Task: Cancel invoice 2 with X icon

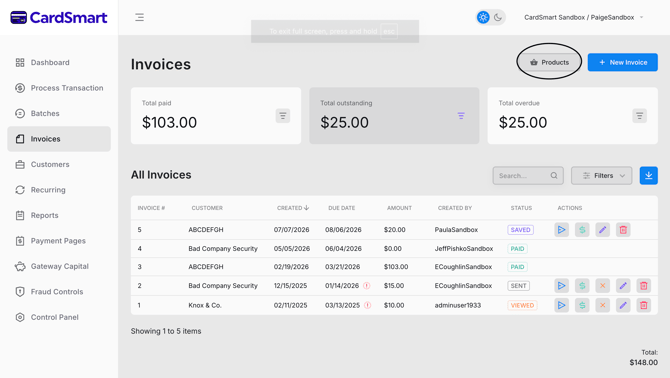Action: pyautogui.click(x=602, y=286)
